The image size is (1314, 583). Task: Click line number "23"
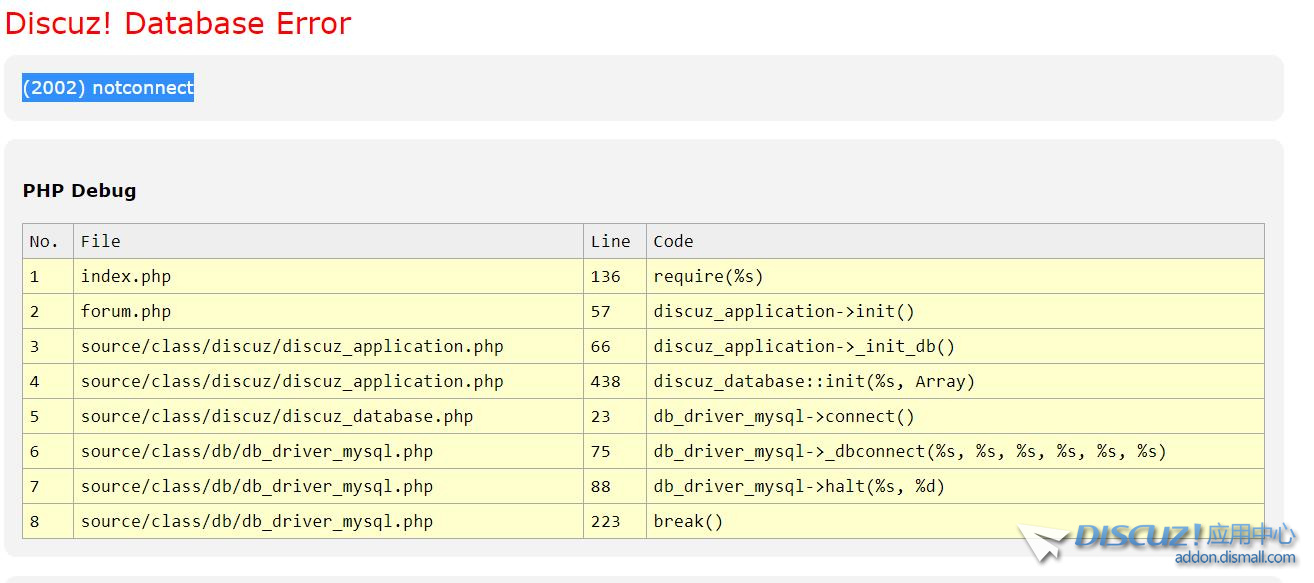click(x=615, y=416)
